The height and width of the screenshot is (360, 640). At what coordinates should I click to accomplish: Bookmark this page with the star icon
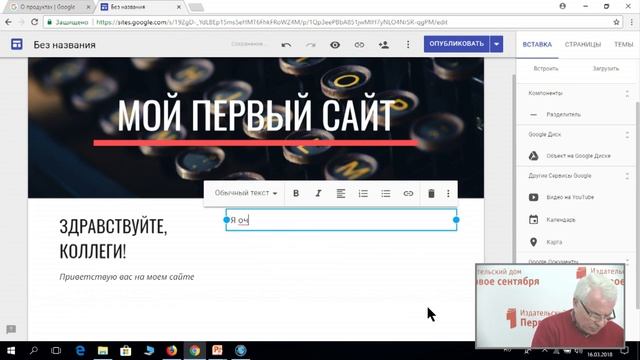[x=616, y=22]
